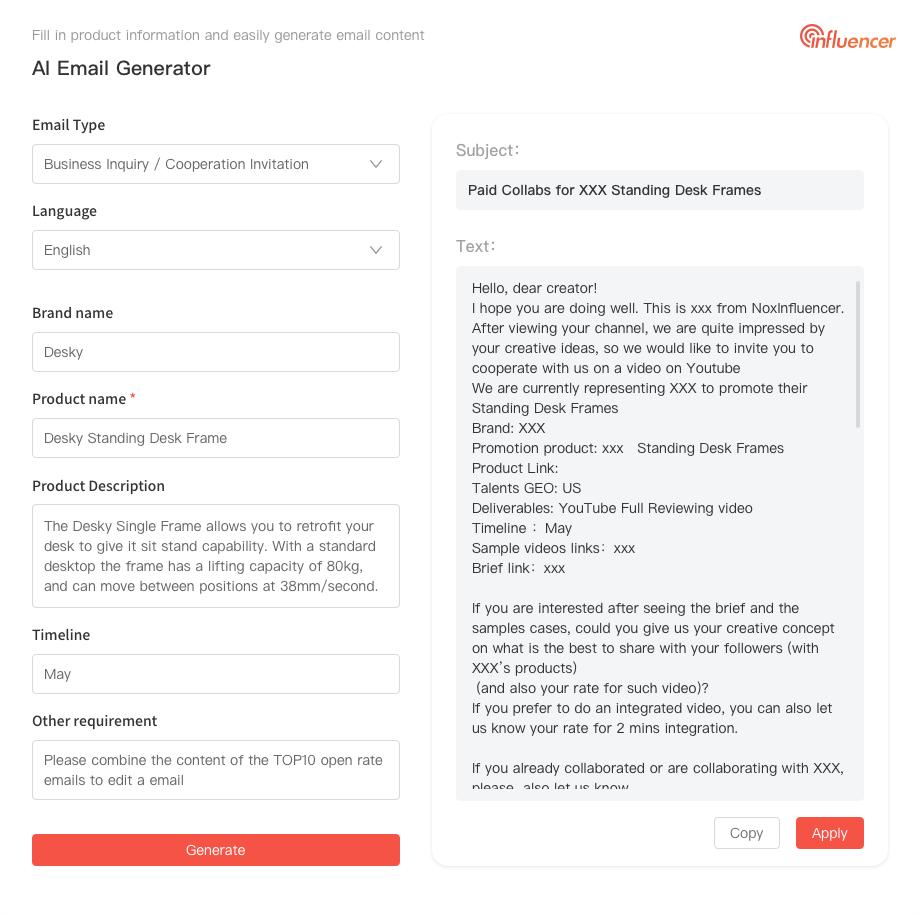Screen dimensions: 920x914
Task: Click the Product Description label
Action: (98, 486)
